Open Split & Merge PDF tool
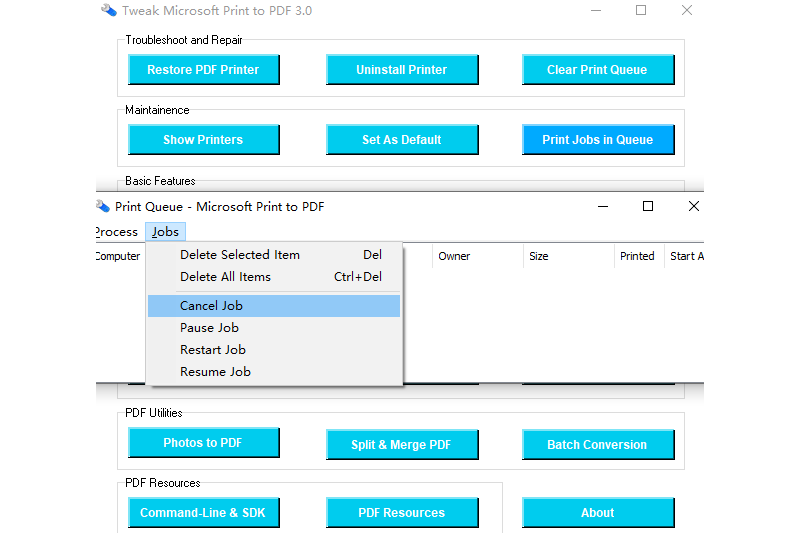The width and height of the screenshot is (800, 533). pos(402,445)
